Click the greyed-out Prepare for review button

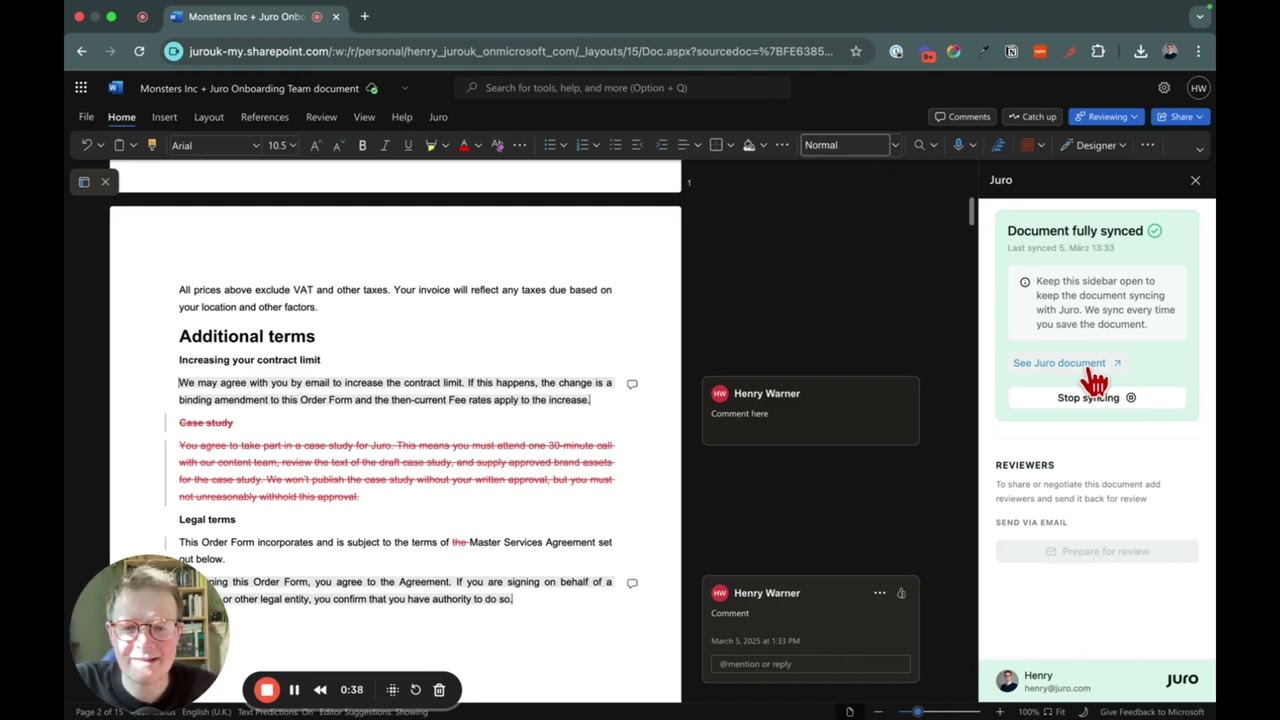point(1096,551)
